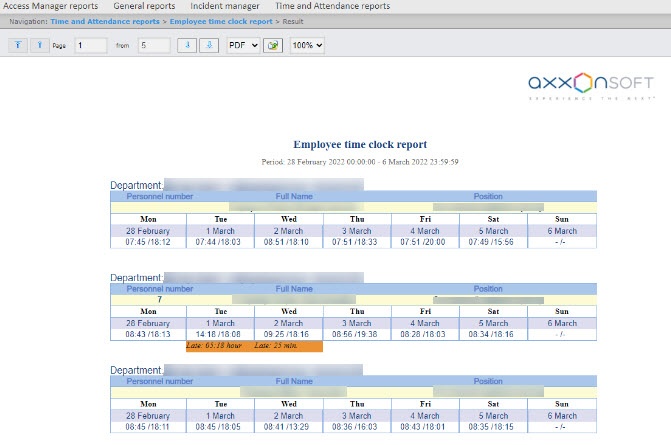Open the 100% zoom level dropdown
Screen dimensions: 671x445
pyautogui.click(x=307, y=46)
